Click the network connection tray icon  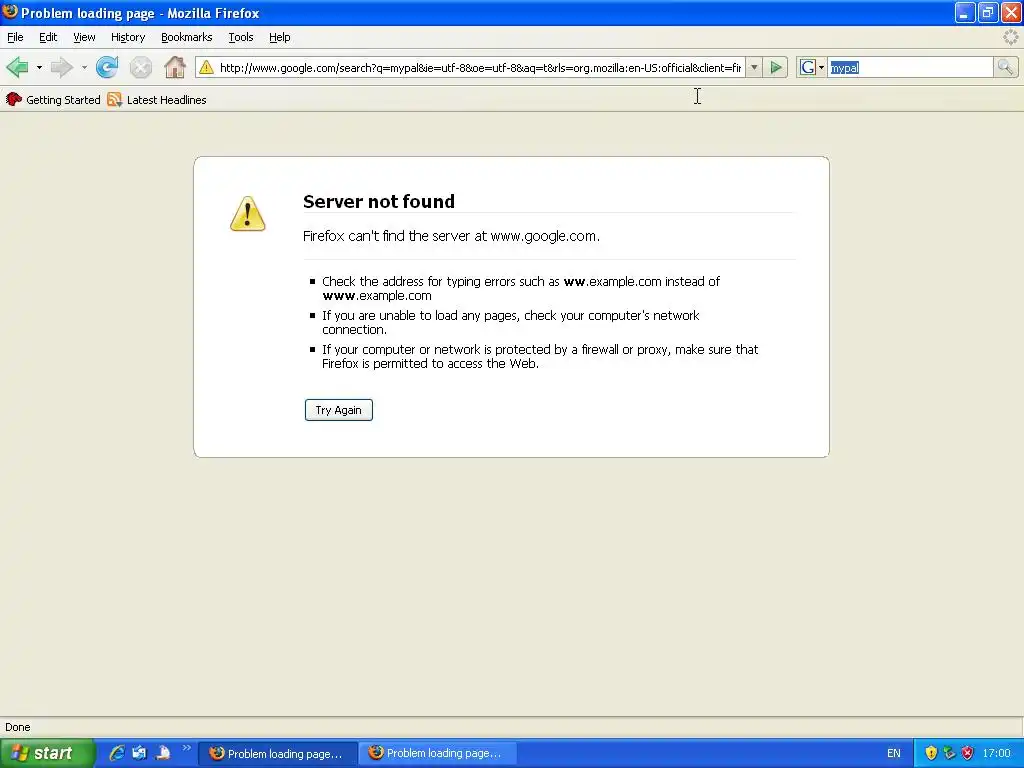tap(949, 753)
